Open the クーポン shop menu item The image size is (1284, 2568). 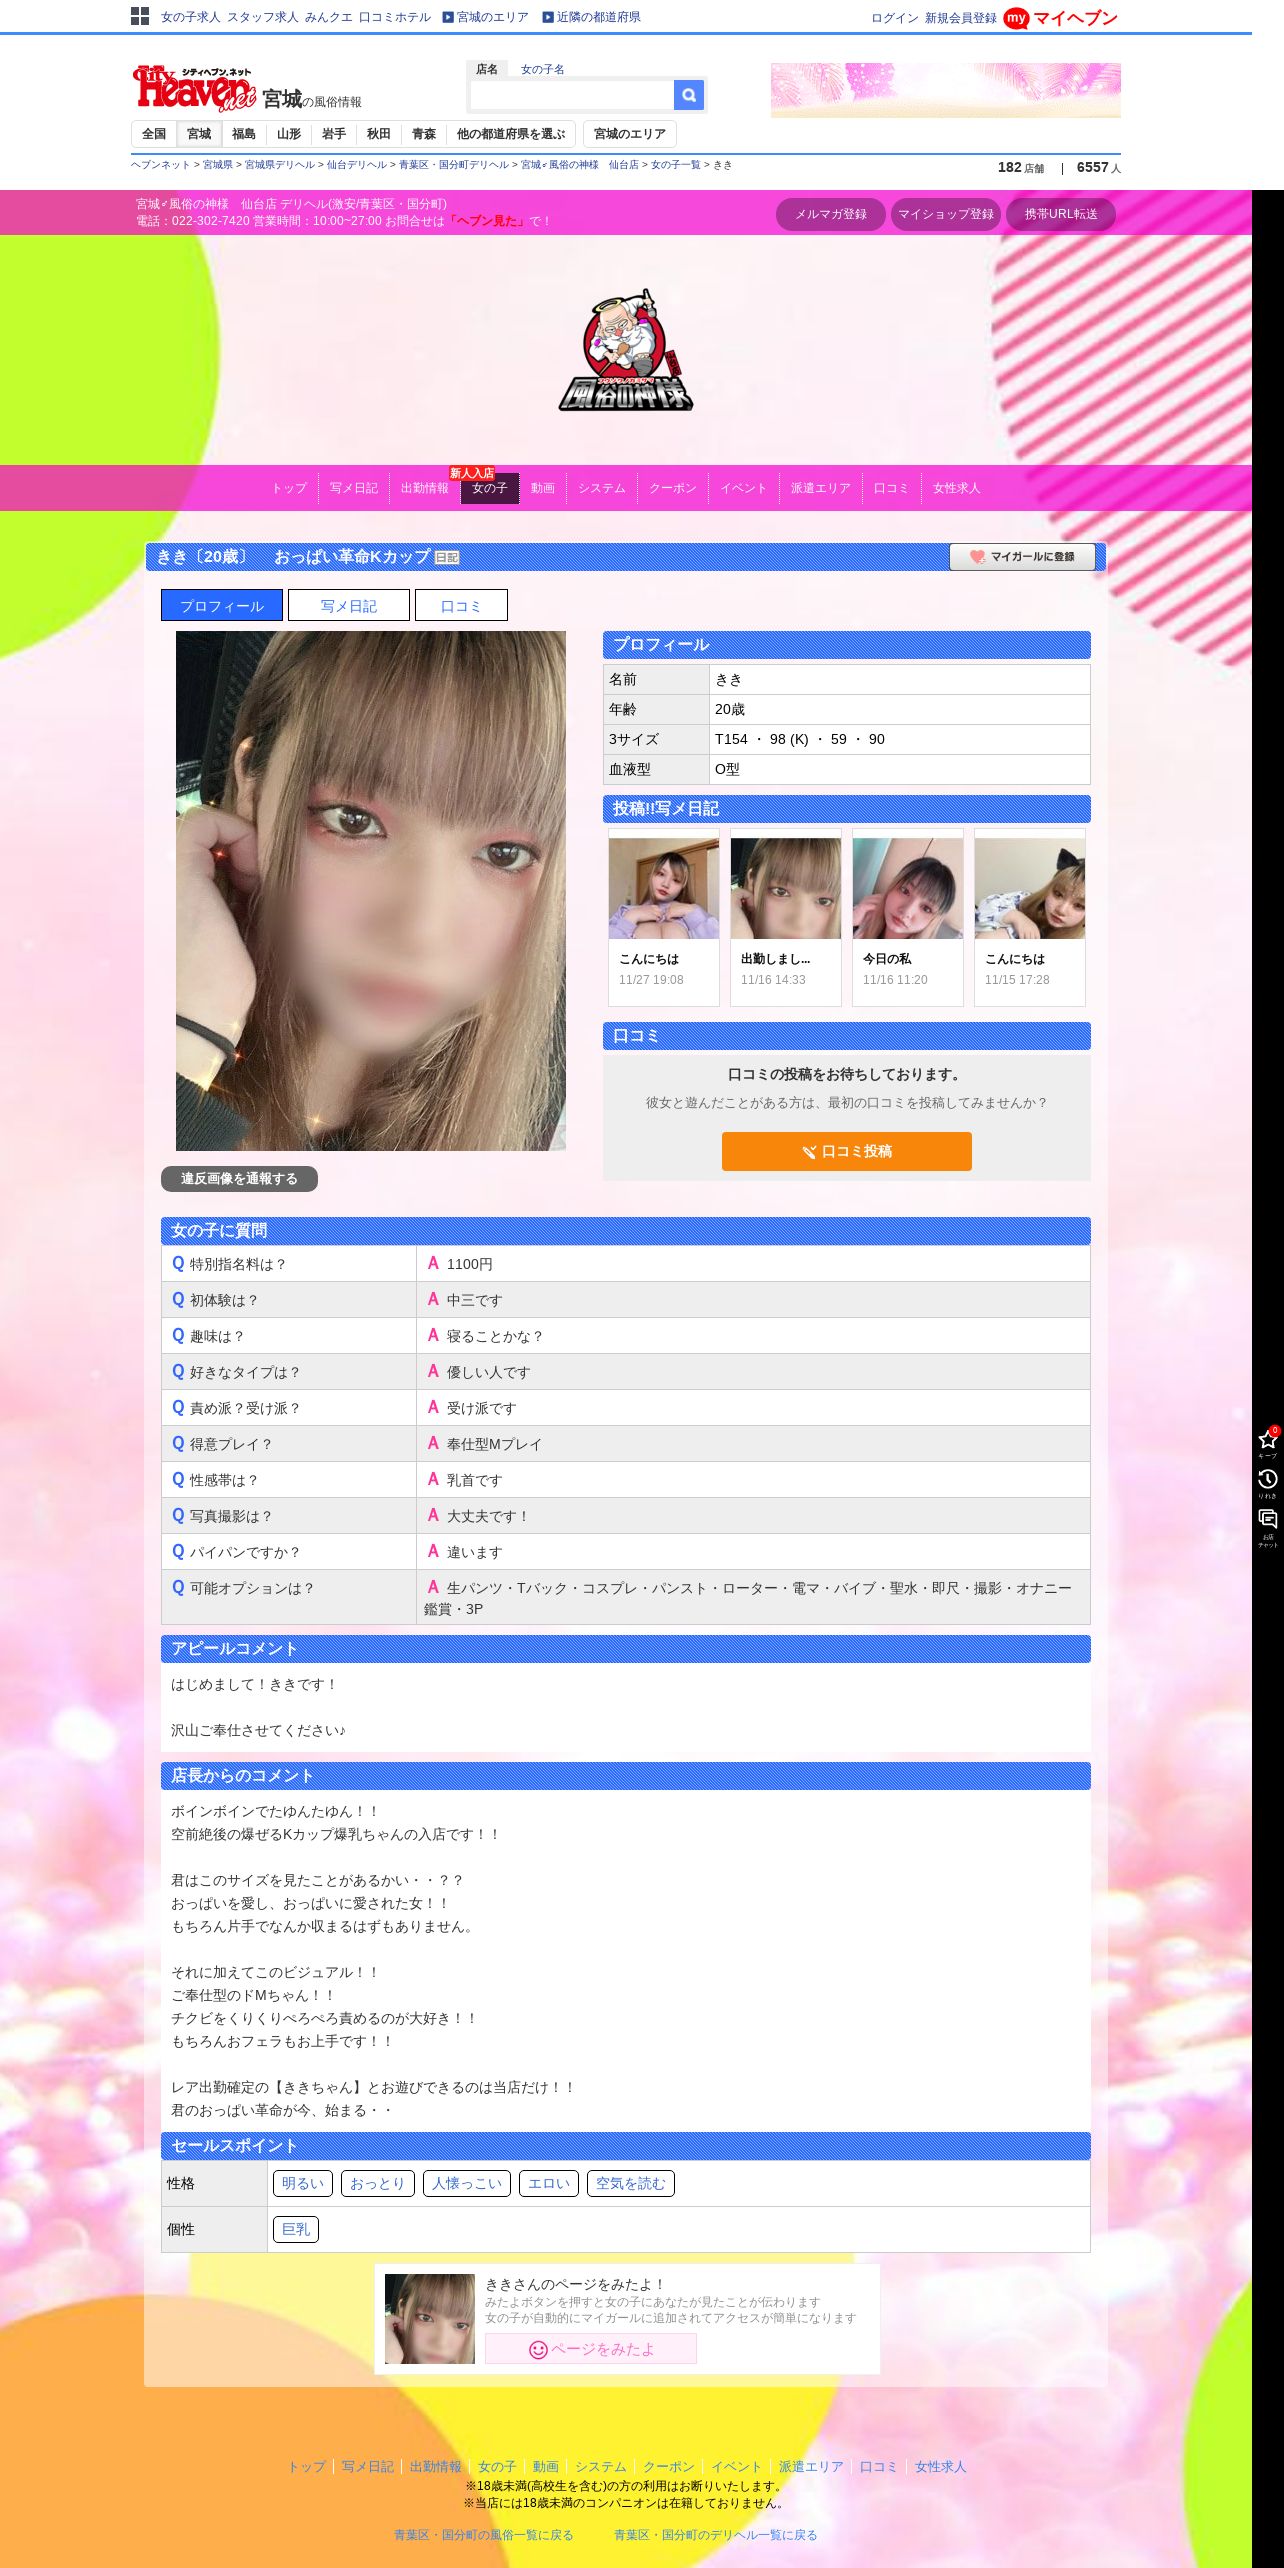(x=673, y=488)
